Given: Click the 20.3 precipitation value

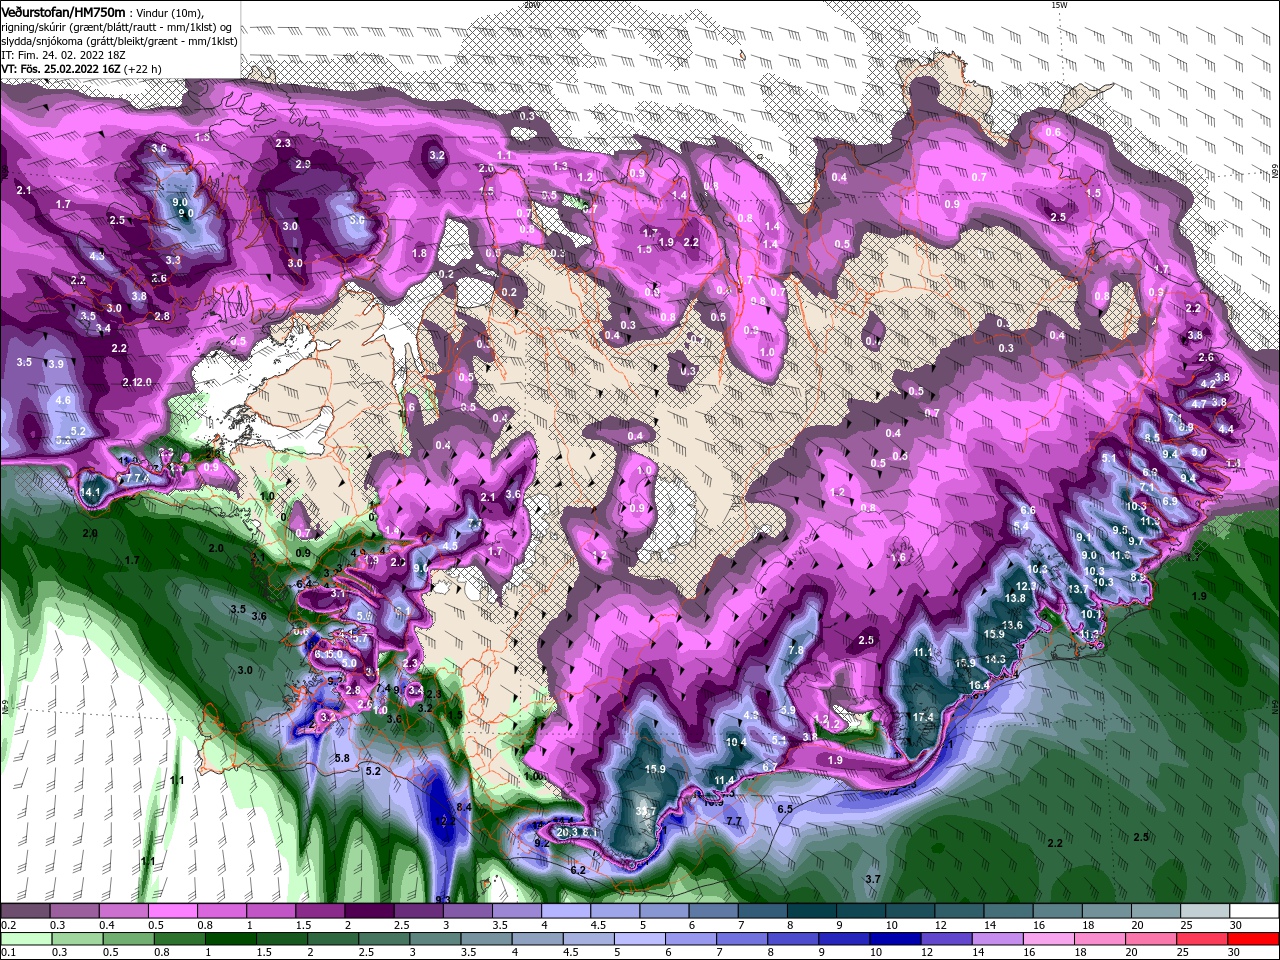Looking at the screenshot, I should click(x=568, y=832).
